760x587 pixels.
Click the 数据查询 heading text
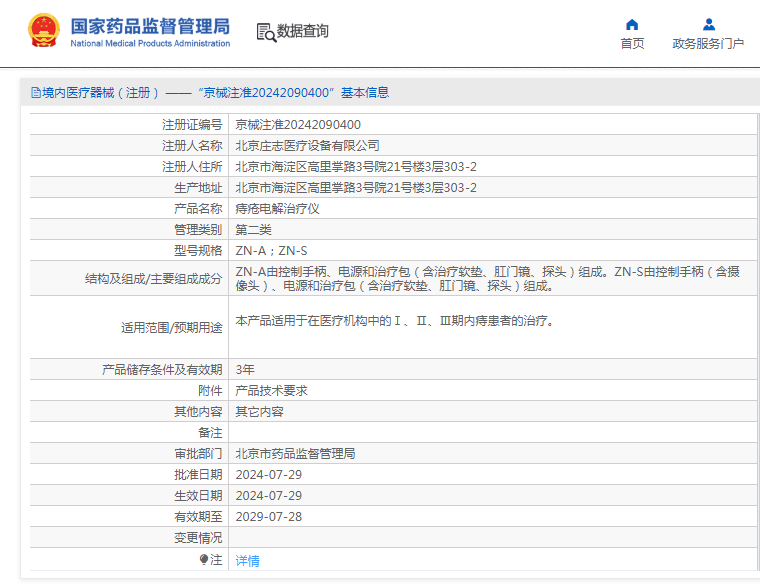302,31
